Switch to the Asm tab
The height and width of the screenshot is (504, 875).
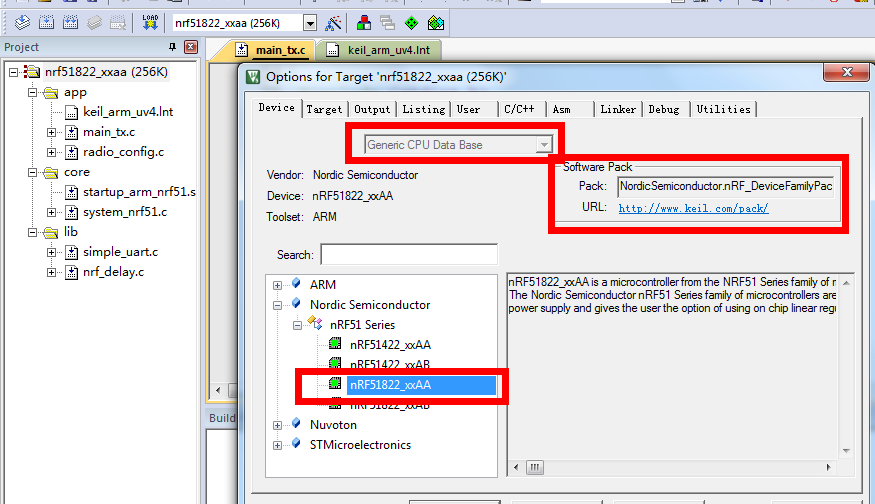[562, 109]
